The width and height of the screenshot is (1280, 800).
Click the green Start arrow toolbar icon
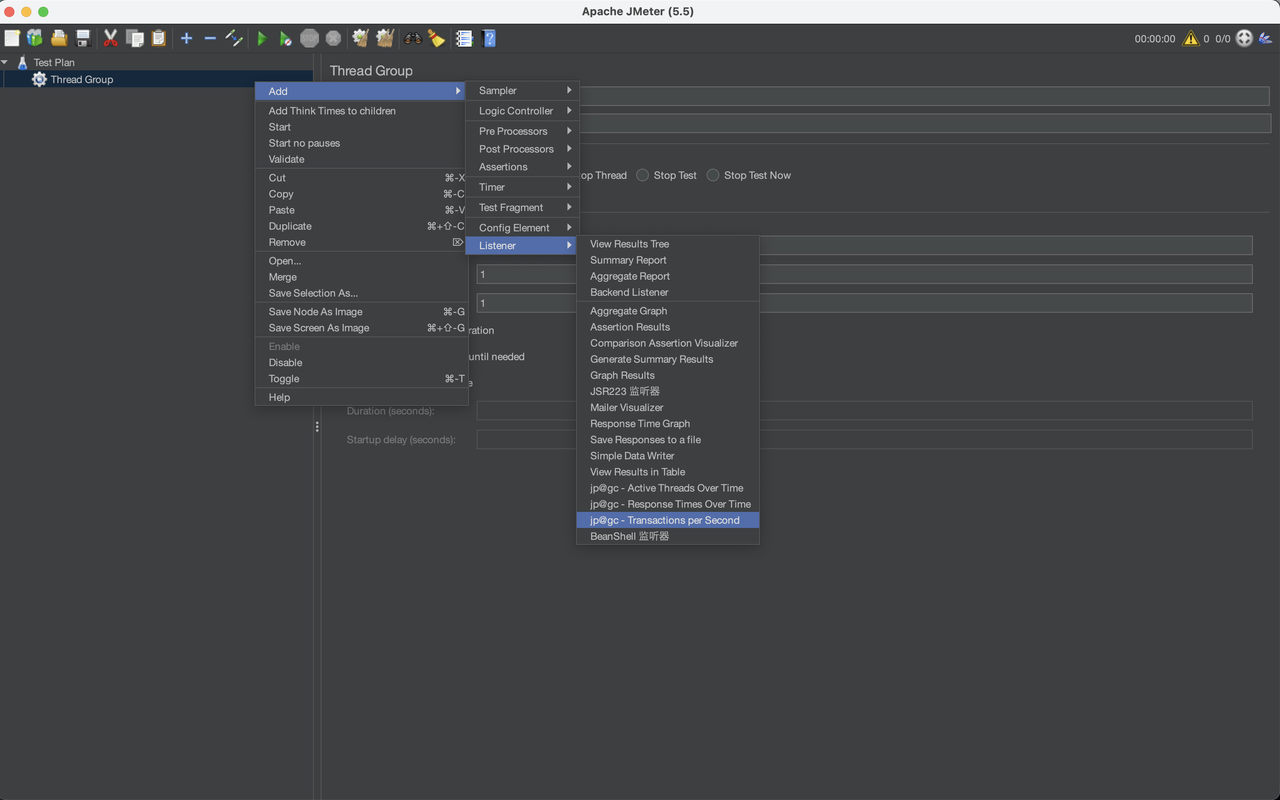[x=262, y=38]
